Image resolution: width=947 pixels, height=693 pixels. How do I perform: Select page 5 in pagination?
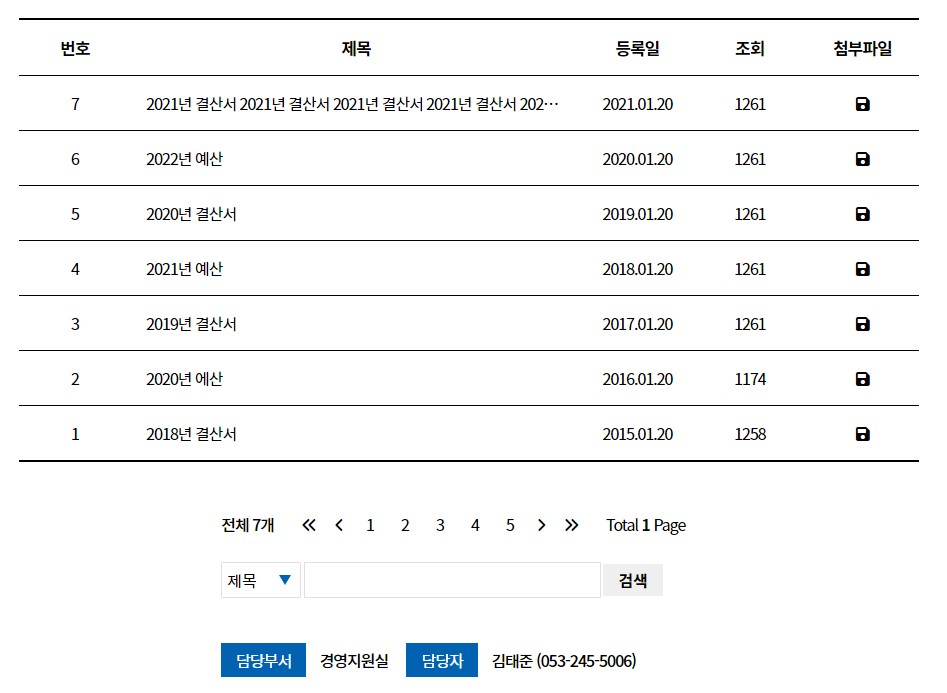510,525
